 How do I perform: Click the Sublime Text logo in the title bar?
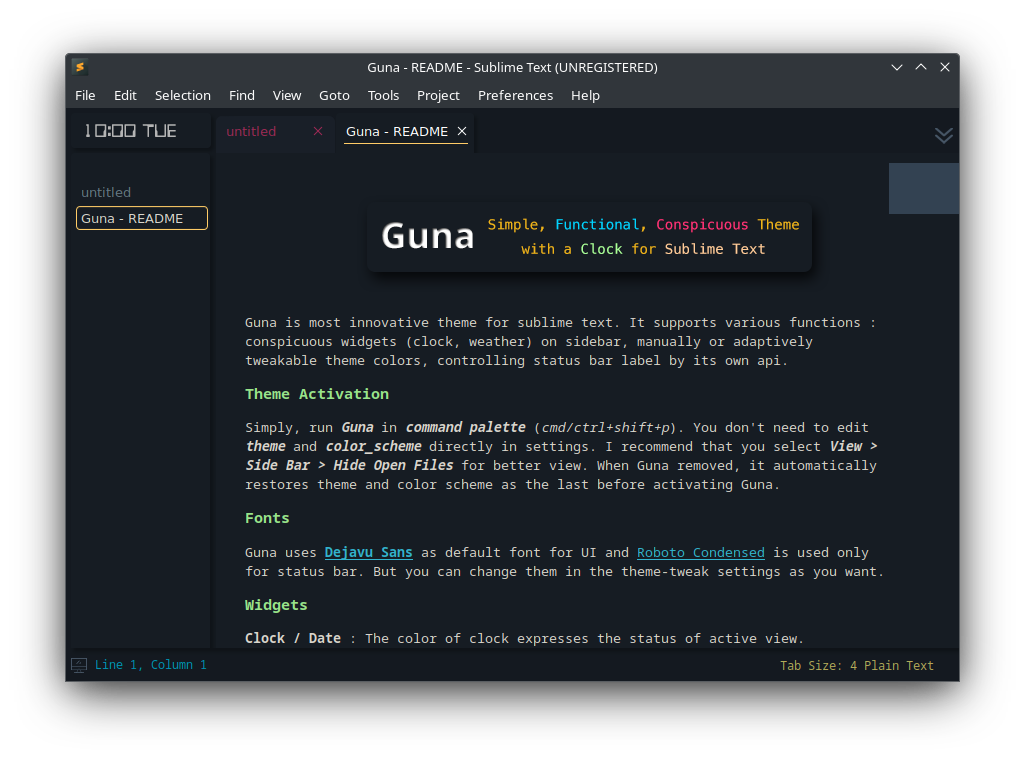(79, 67)
